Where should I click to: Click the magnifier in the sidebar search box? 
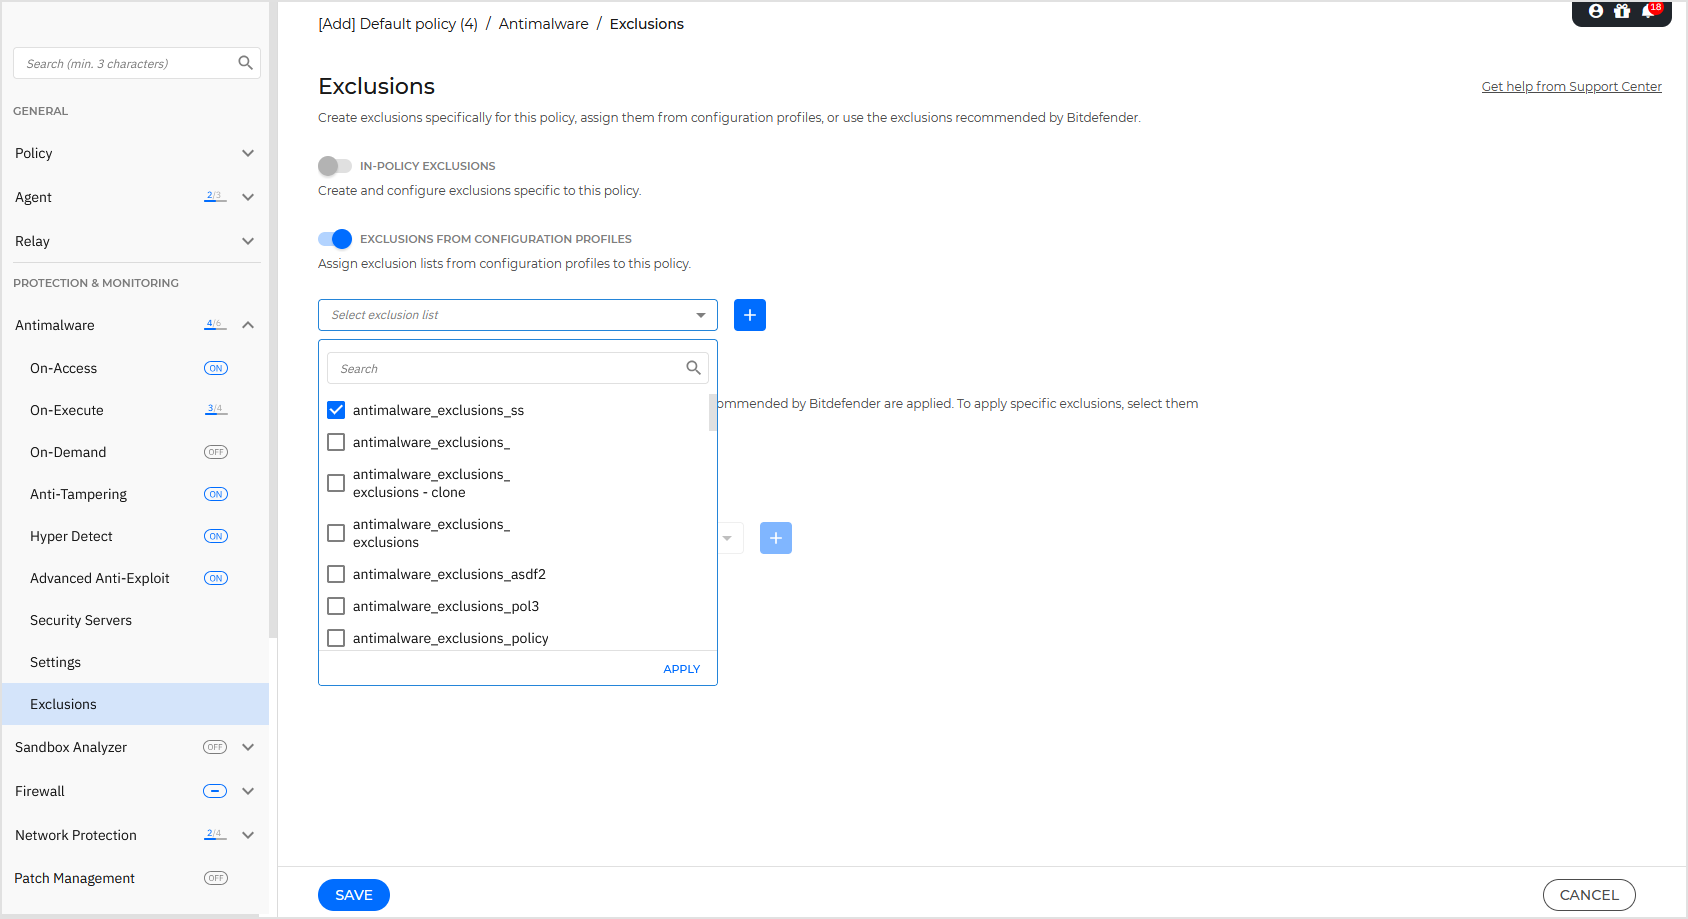(x=245, y=62)
